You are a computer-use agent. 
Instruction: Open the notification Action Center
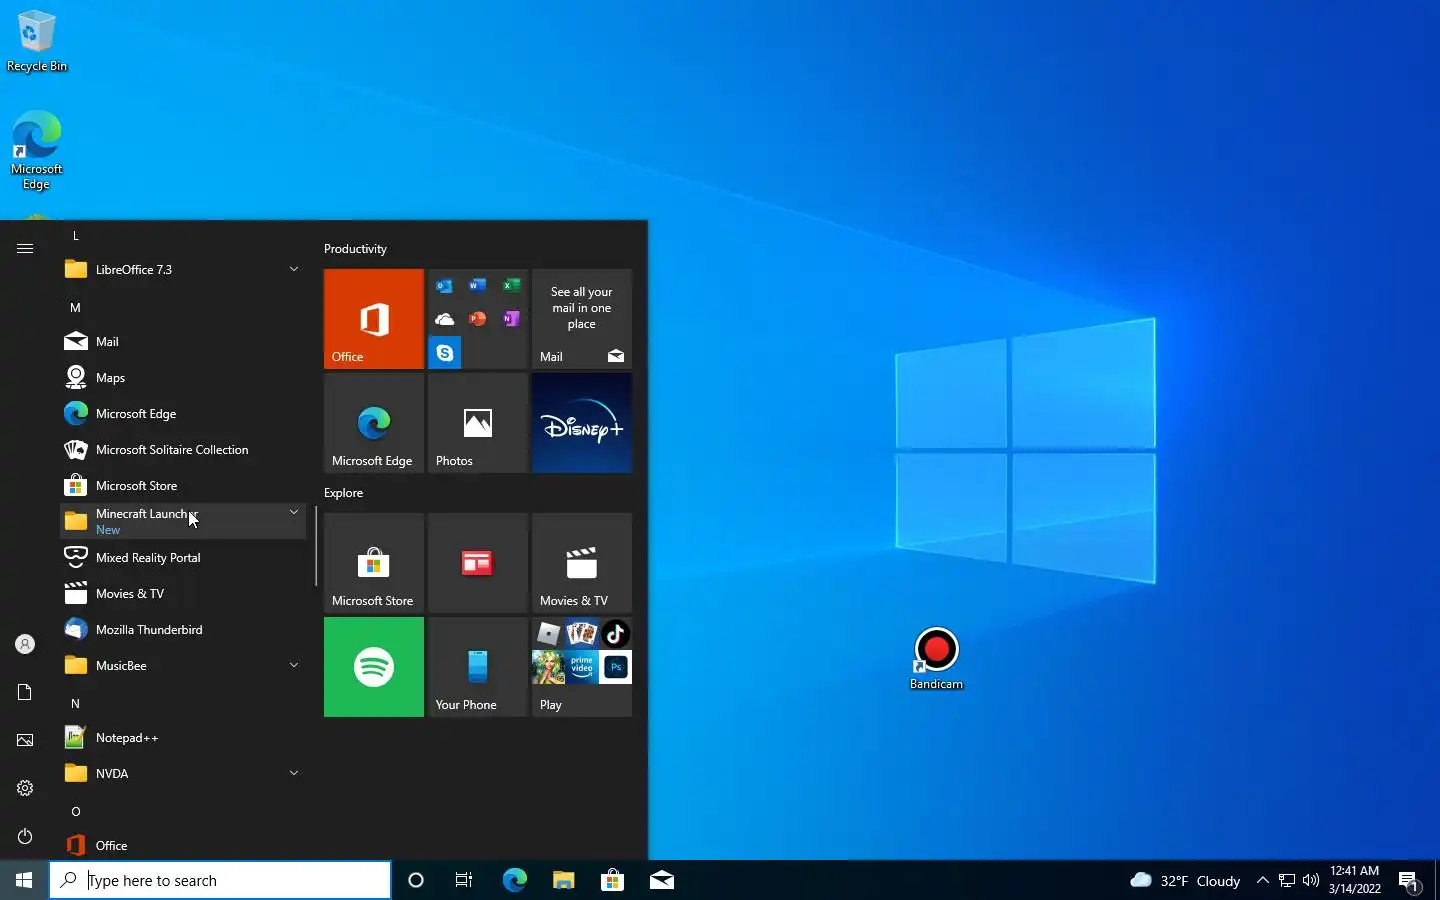point(1409,880)
